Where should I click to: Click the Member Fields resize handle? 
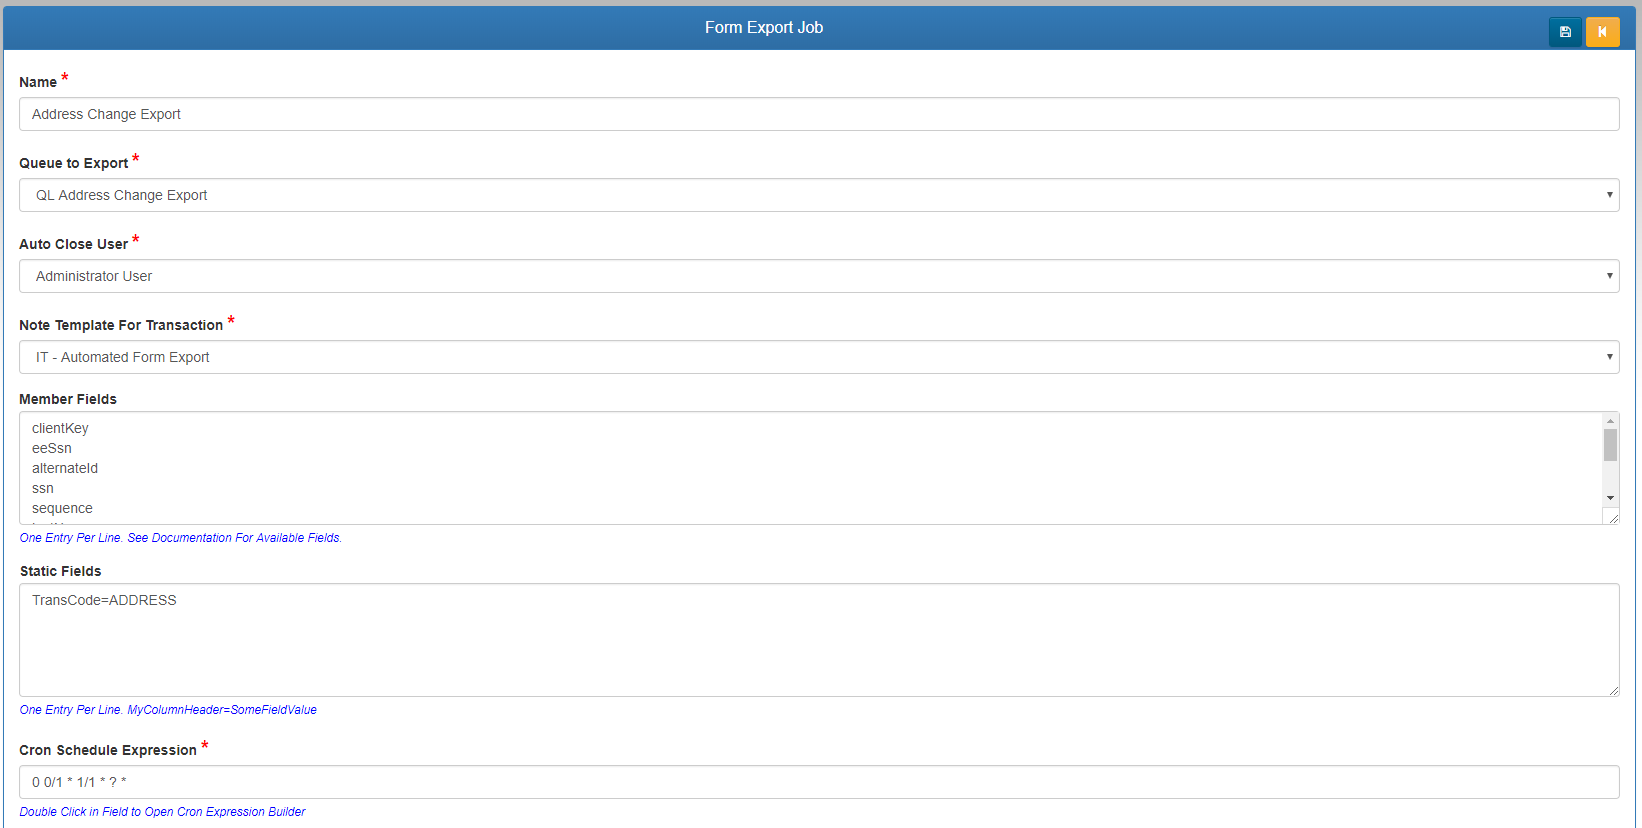click(1612, 517)
